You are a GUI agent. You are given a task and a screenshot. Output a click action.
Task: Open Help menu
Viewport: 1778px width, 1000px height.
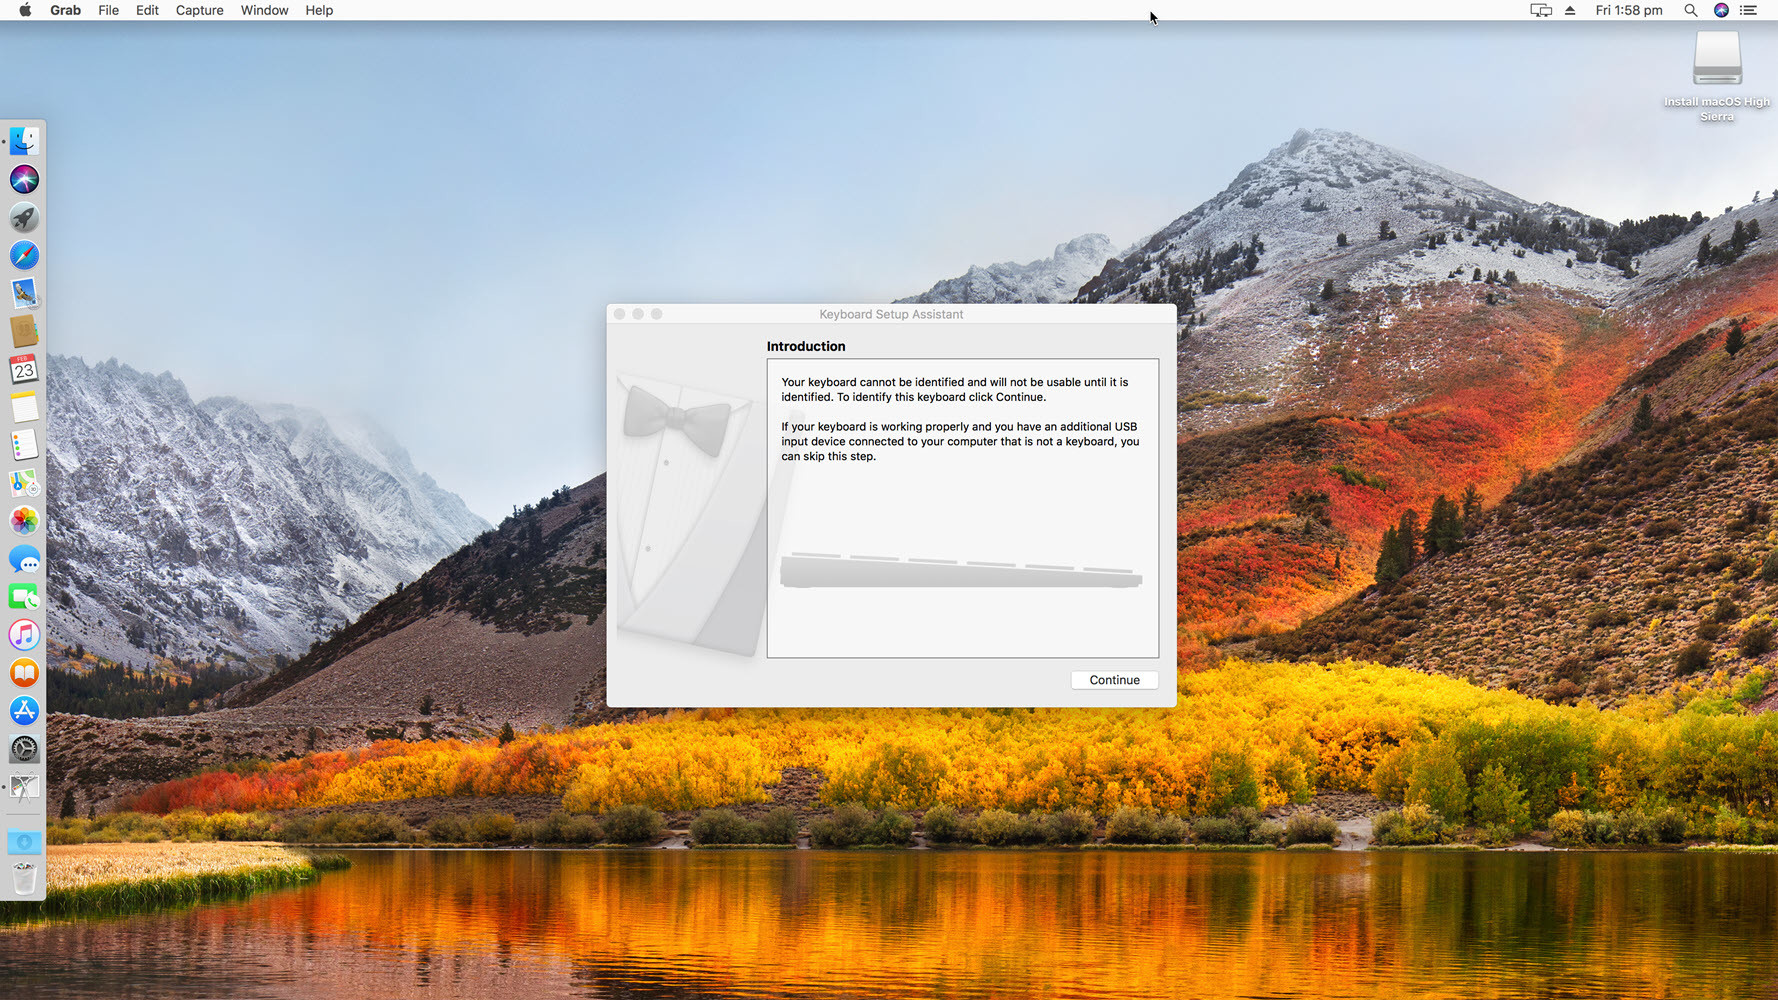pos(319,10)
